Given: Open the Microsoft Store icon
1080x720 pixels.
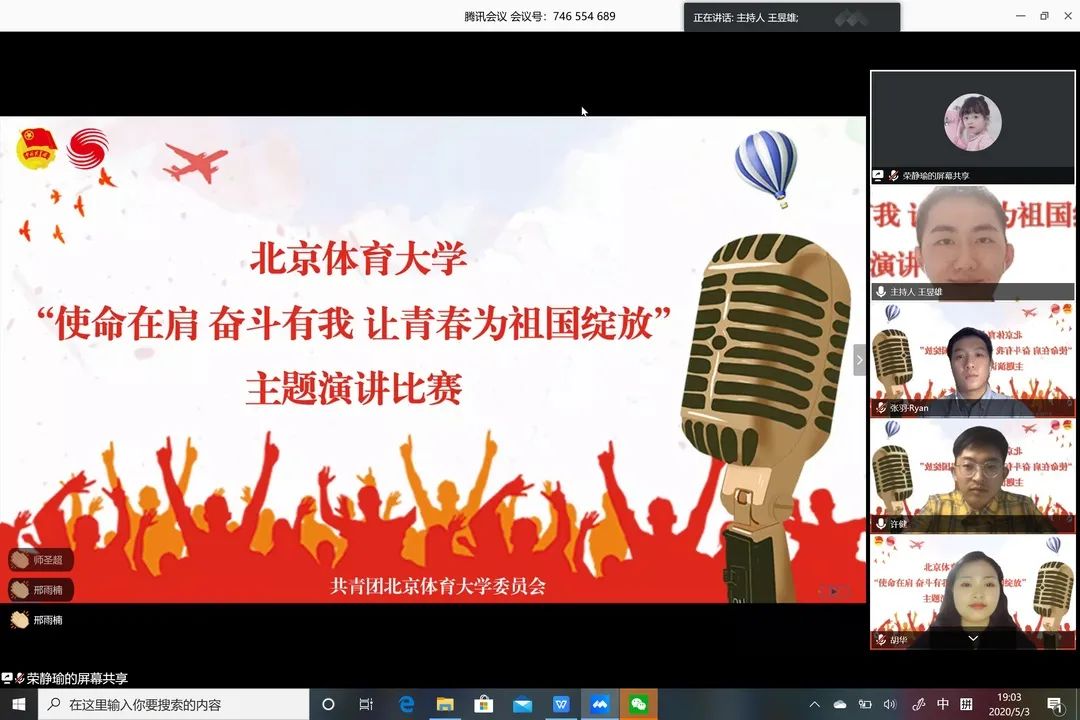Looking at the screenshot, I should pos(483,704).
